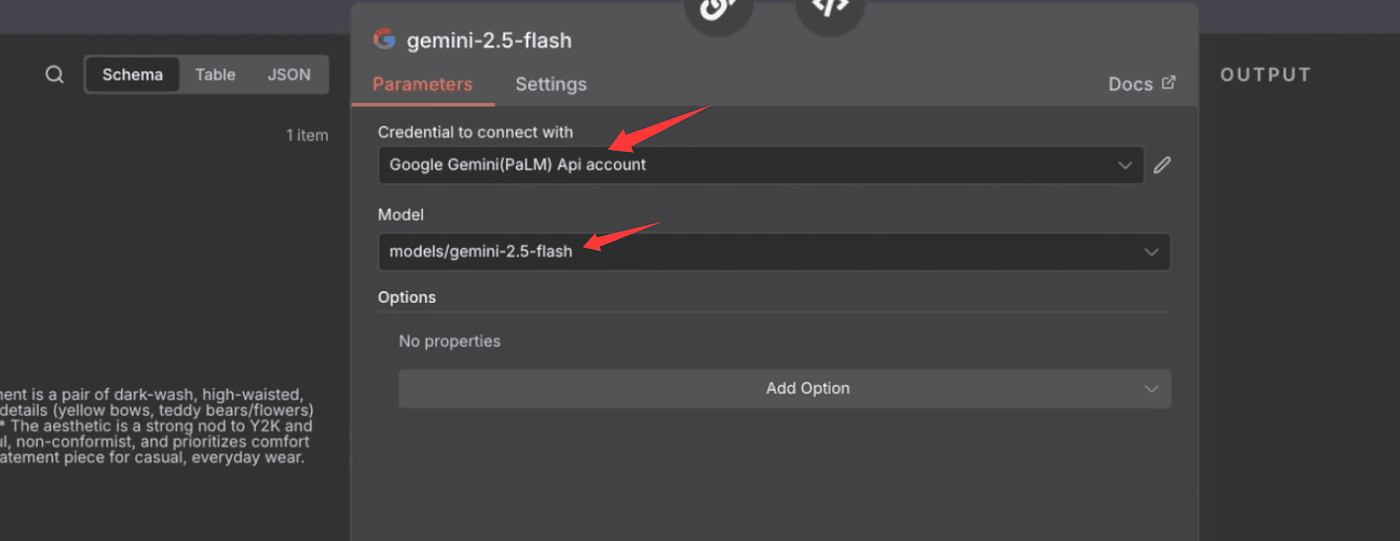
Task: Switch to the JSON view
Action: [x=289, y=75]
